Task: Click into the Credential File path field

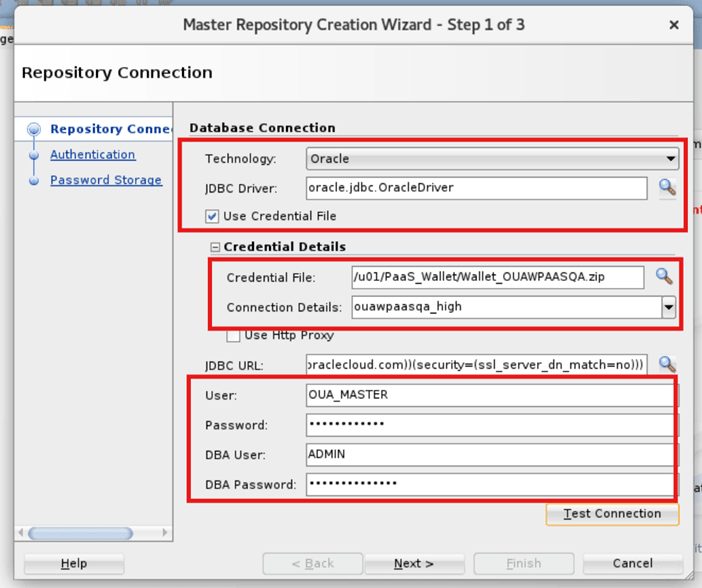Action: pyautogui.click(x=497, y=277)
